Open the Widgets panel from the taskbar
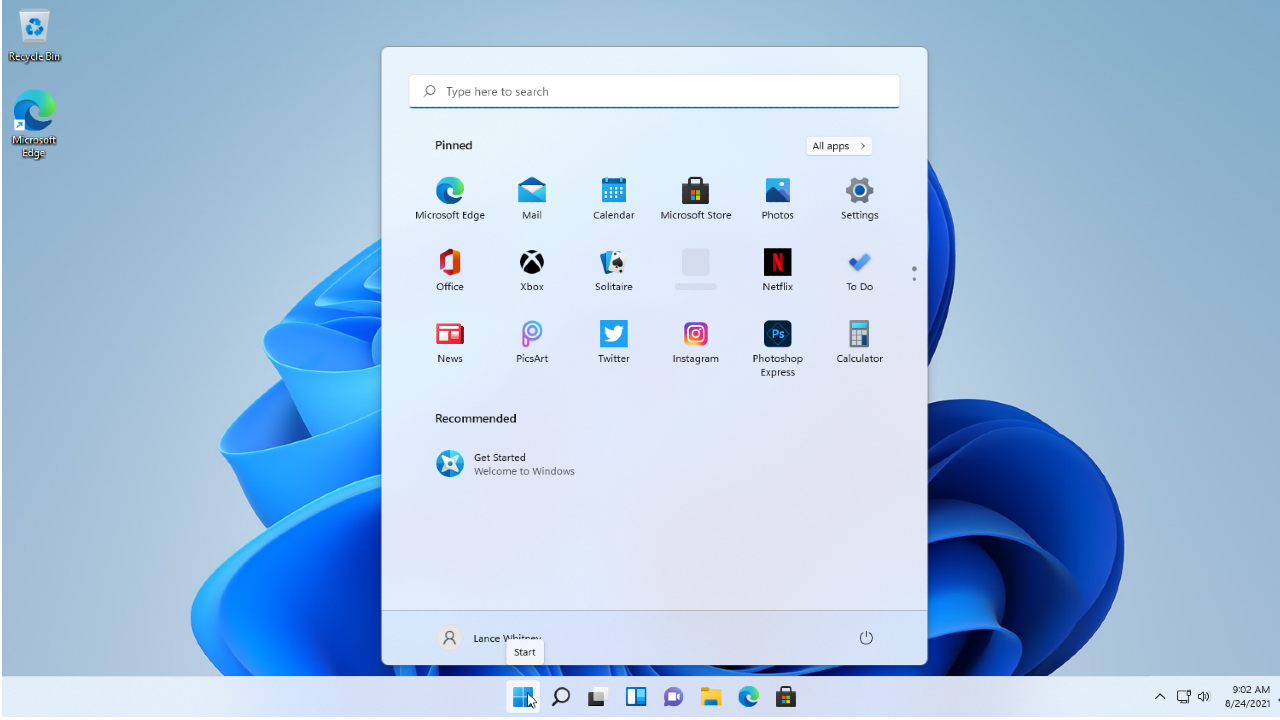The width and height of the screenshot is (1280, 720). 635,696
